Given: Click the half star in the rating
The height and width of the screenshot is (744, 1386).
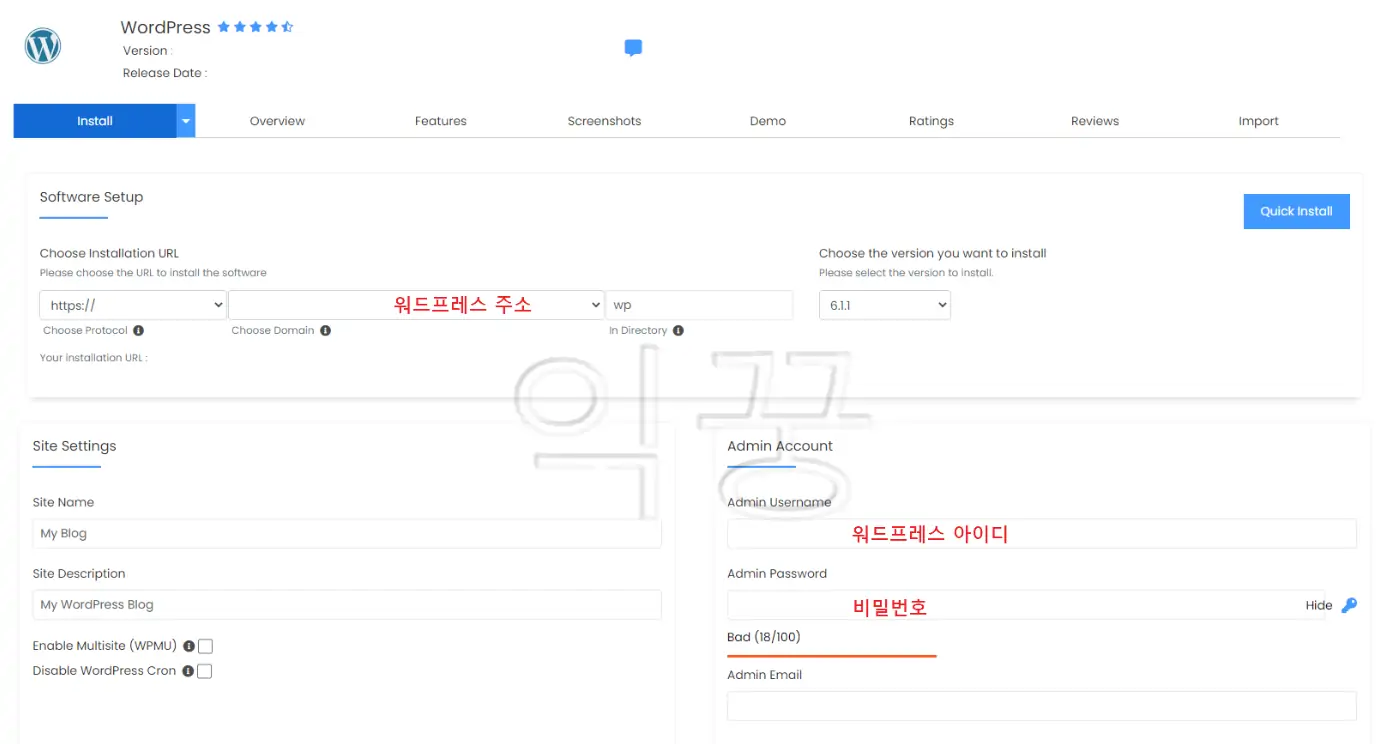Looking at the screenshot, I should (x=289, y=27).
